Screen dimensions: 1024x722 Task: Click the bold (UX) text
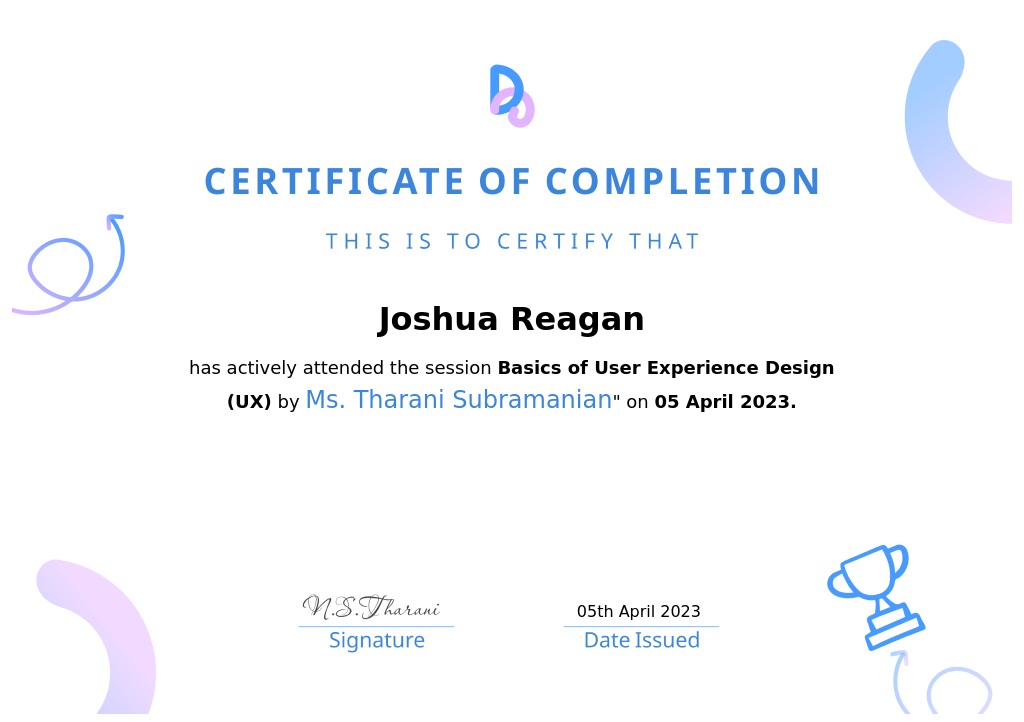pos(249,402)
